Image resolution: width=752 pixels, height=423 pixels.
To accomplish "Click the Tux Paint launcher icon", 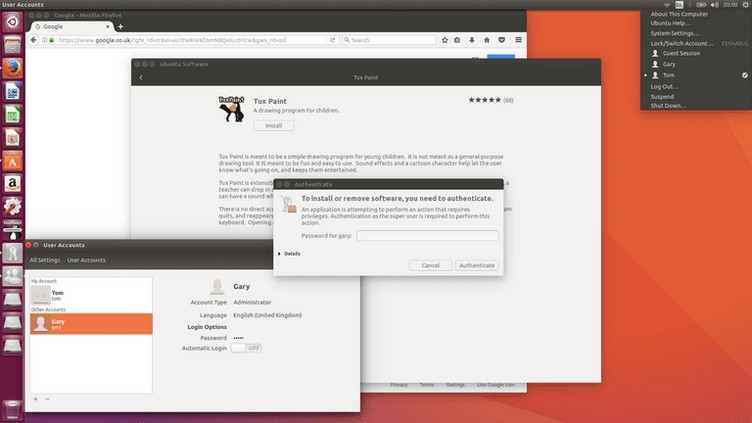I will 12,230.
